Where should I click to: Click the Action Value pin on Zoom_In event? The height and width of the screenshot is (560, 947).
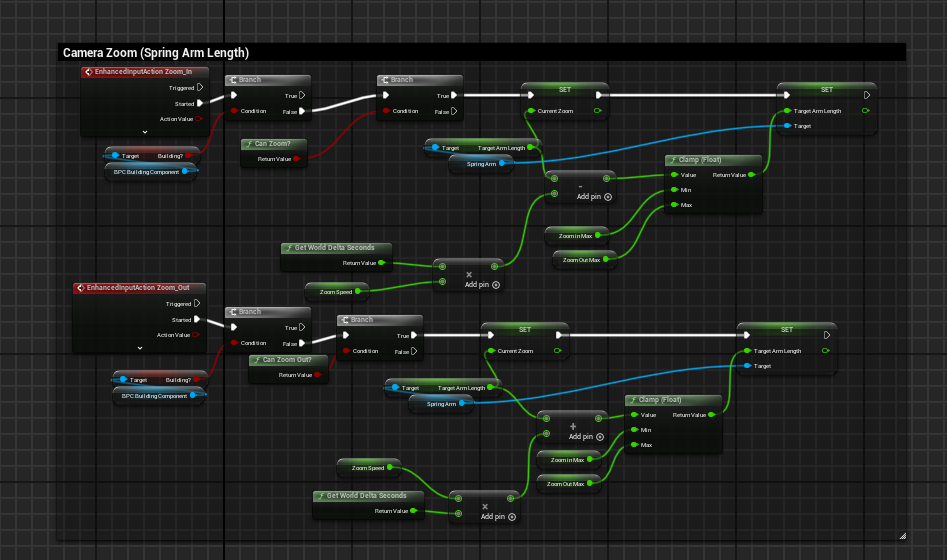tap(198, 119)
